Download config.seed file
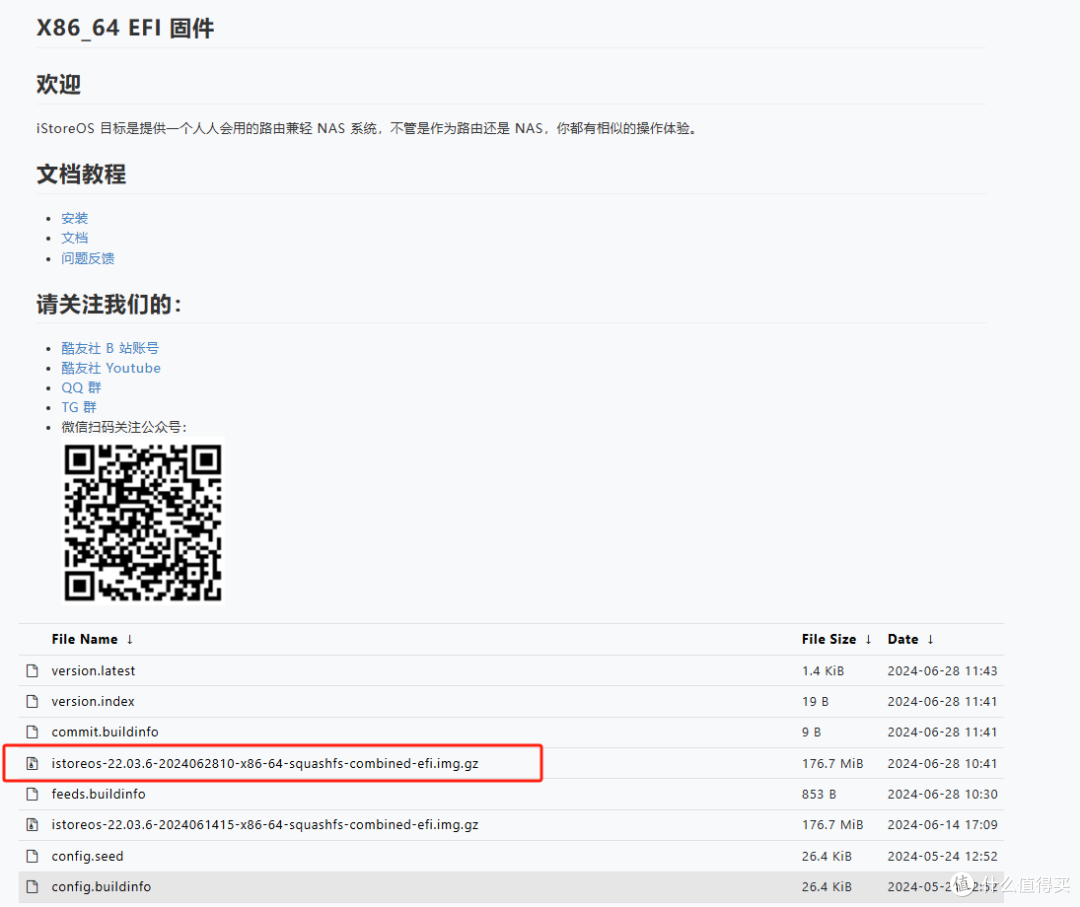This screenshot has width=1080, height=907. (x=87, y=856)
